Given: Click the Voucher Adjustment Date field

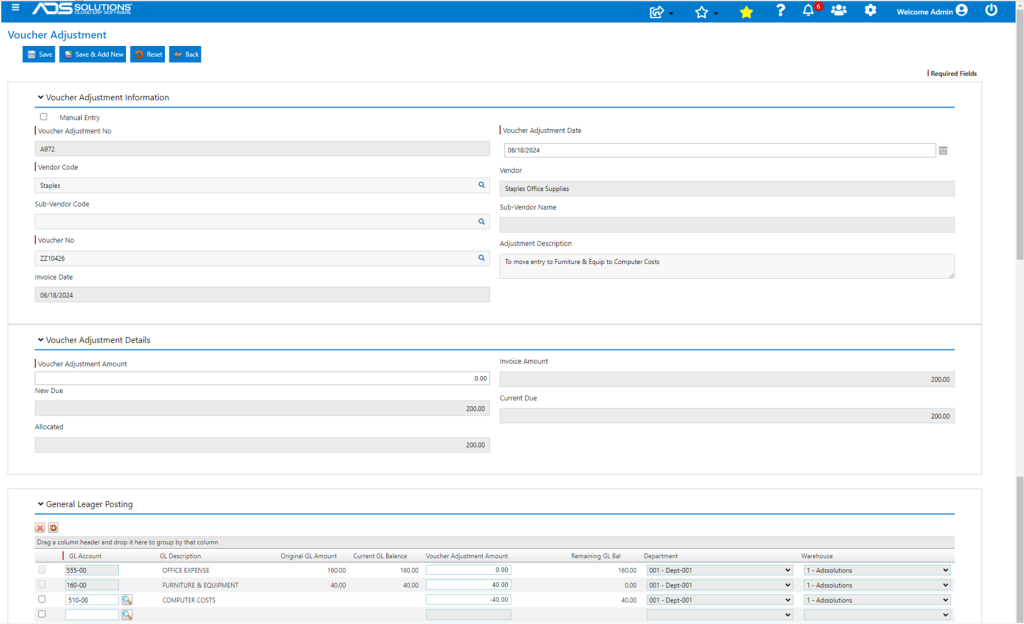Looking at the screenshot, I should point(719,150).
